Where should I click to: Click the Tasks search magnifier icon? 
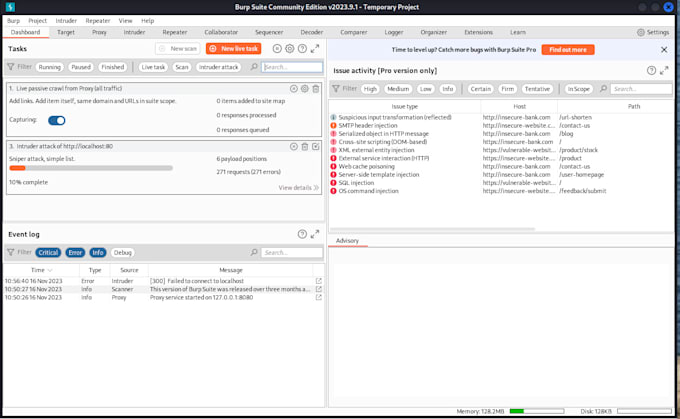(x=254, y=67)
